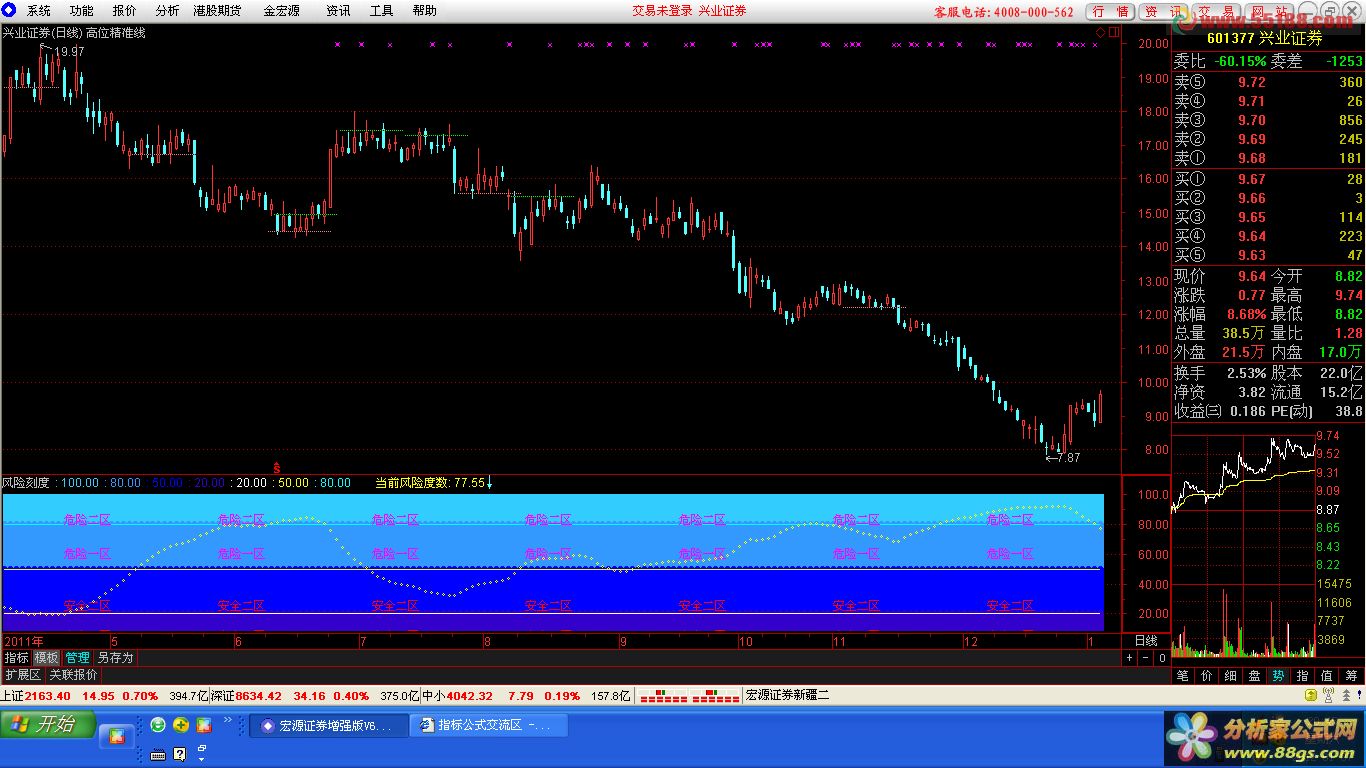
Task: Select the 势 tab in the quote panel
Action: pyautogui.click(x=1278, y=676)
